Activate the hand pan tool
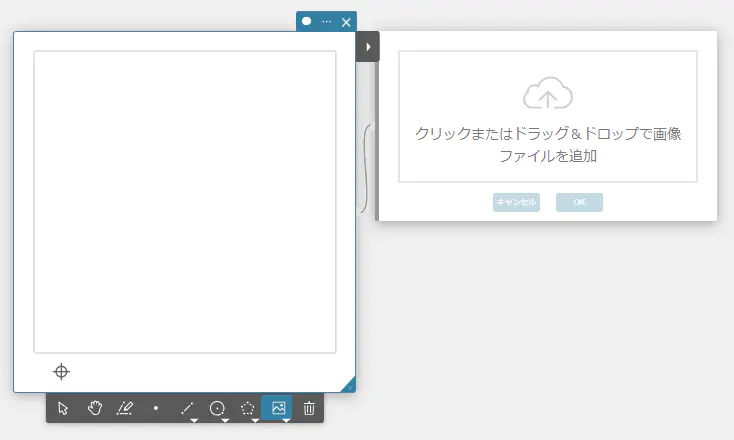The width and height of the screenshot is (734, 440). (95, 408)
